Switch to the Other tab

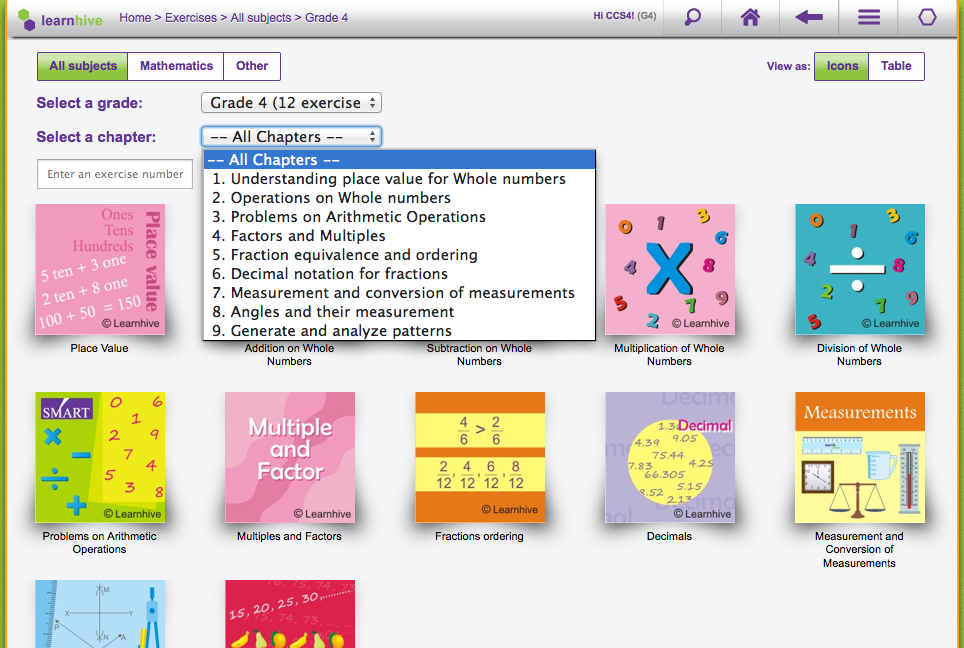point(252,66)
